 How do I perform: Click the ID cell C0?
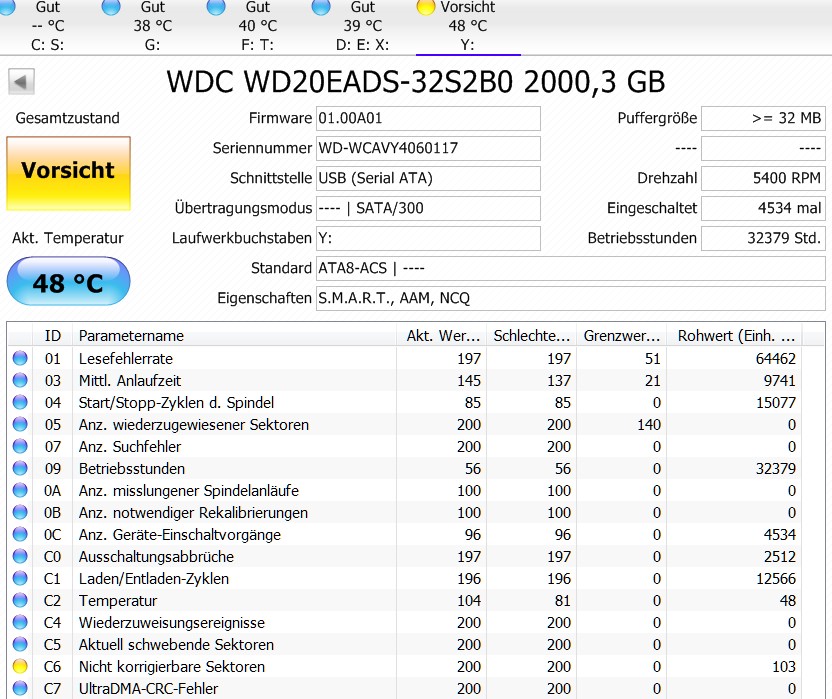[x=53, y=557]
